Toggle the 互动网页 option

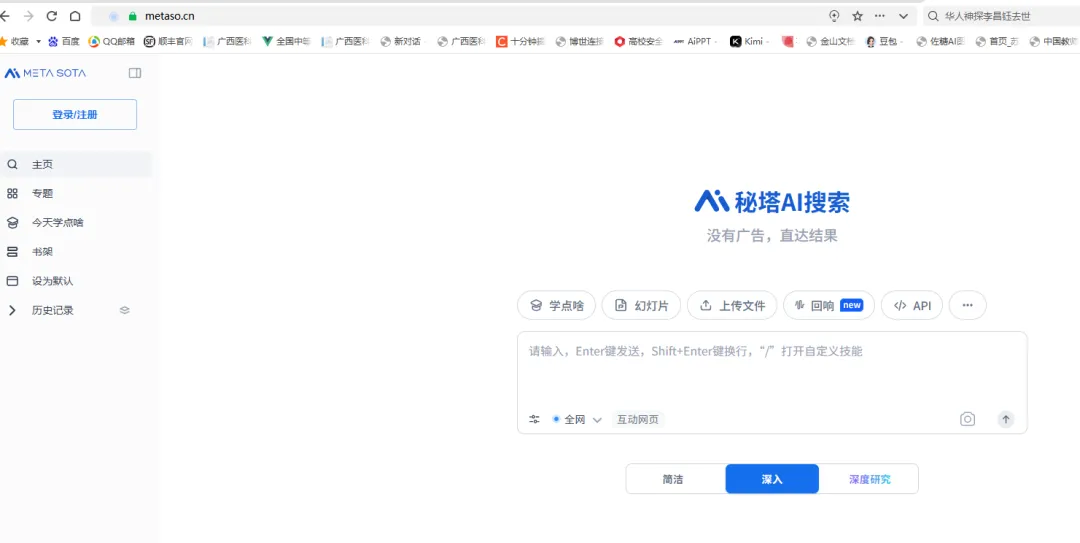point(638,419)
